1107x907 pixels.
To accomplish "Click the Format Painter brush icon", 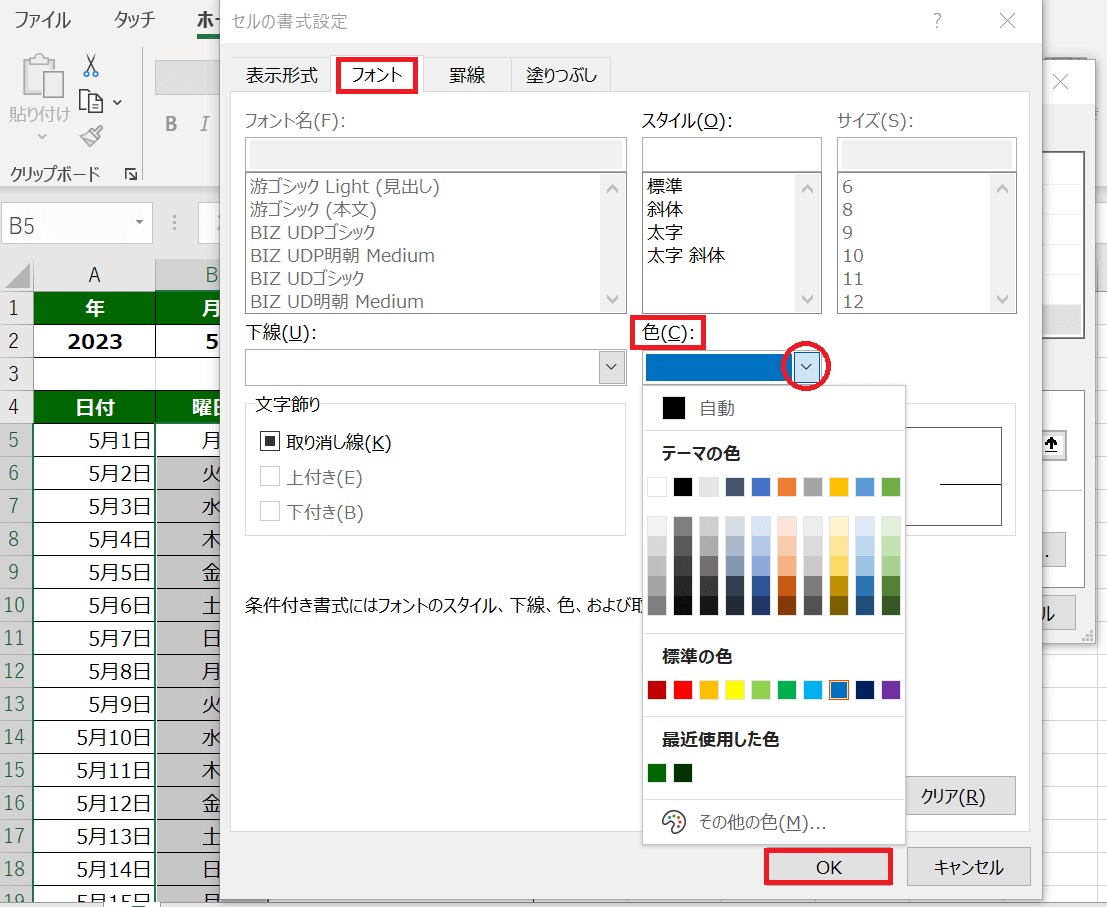I will click(x=91, y=136).
